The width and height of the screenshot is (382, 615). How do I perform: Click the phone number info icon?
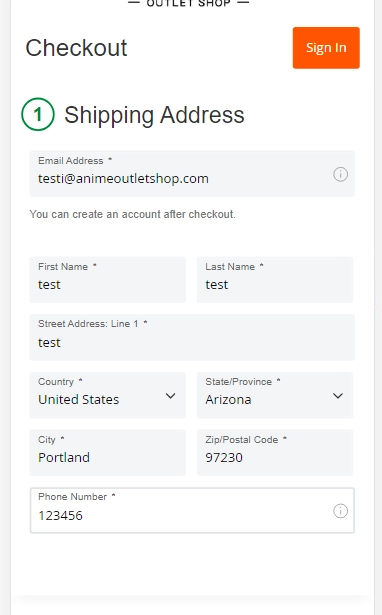(340, 511)
